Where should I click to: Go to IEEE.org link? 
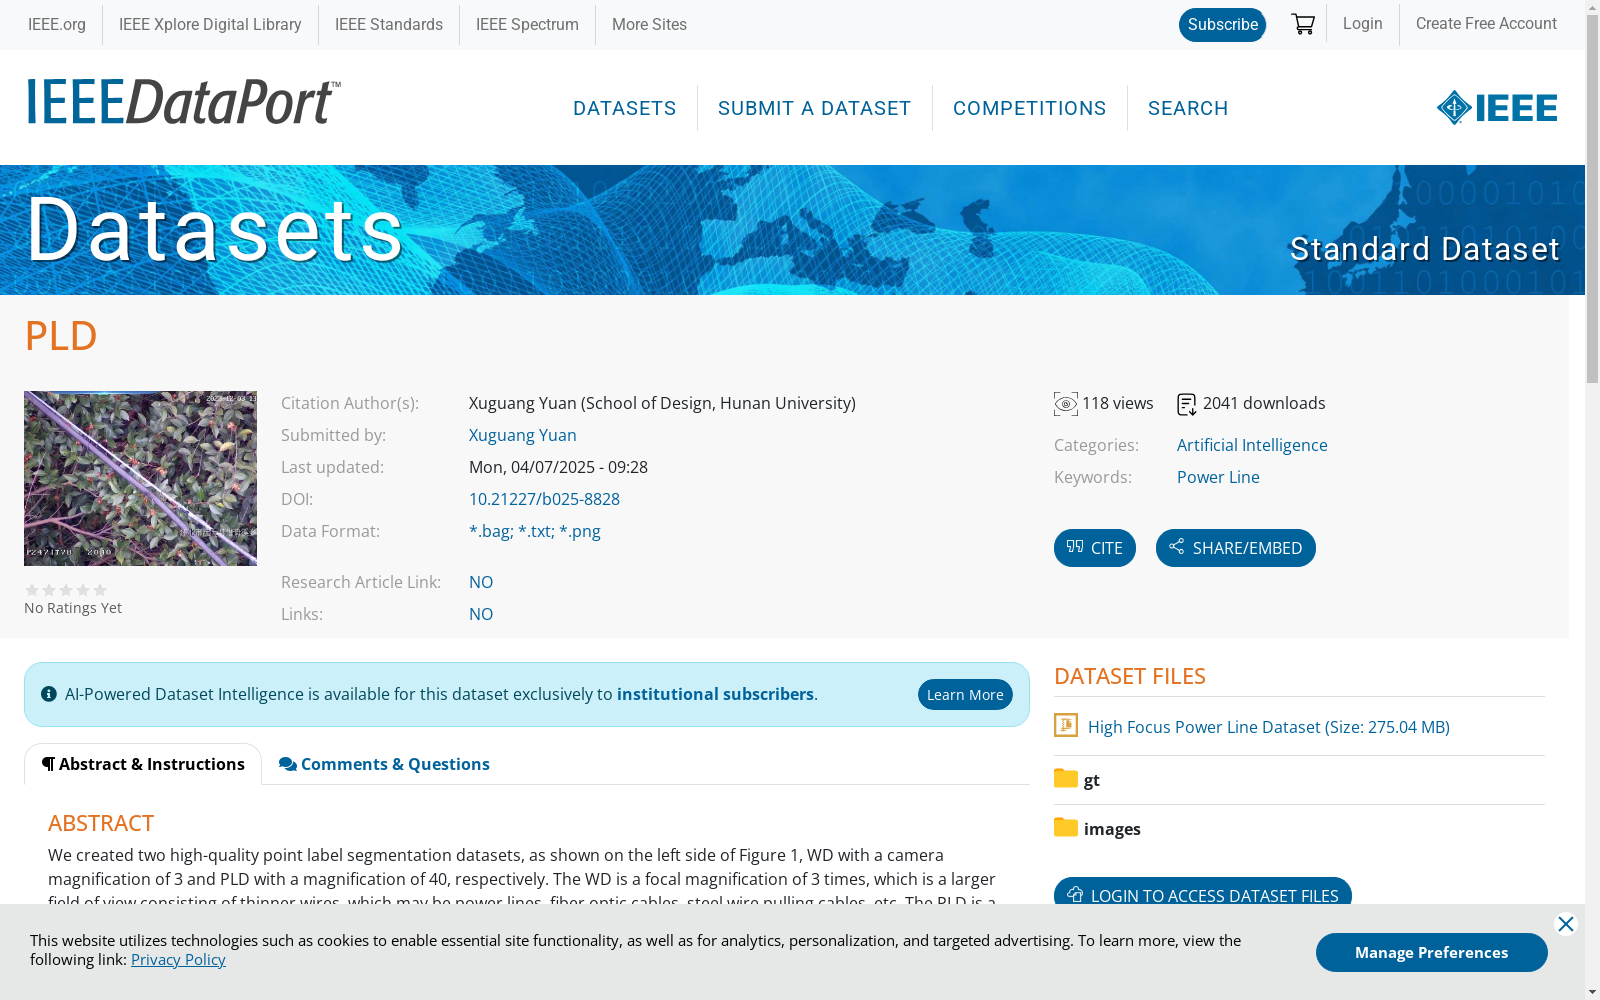[x=57, y=24]
